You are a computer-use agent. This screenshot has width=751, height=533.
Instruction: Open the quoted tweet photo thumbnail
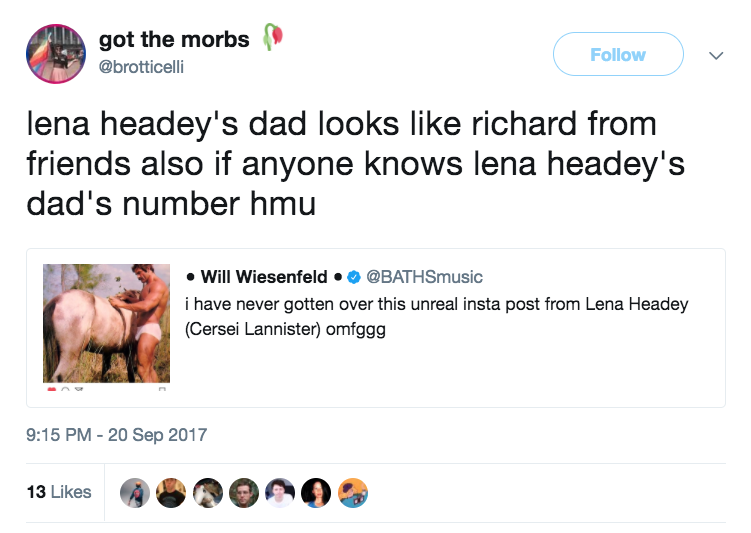[107, 323]
